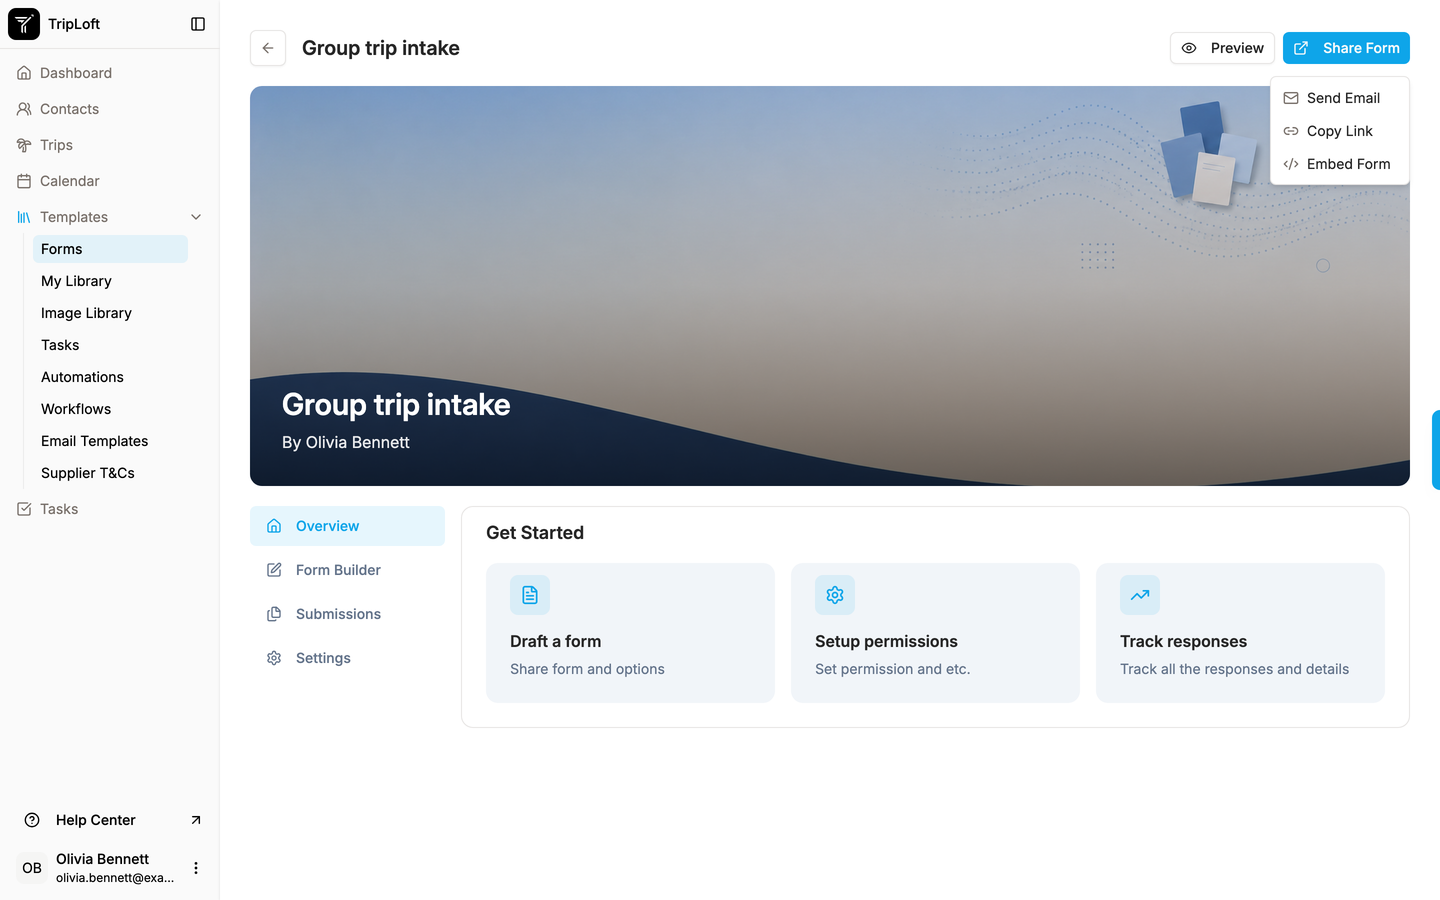The image size is (1440, 900).
Task: Click the chain link icon beside Copy Link
Action: [1291, 131]
